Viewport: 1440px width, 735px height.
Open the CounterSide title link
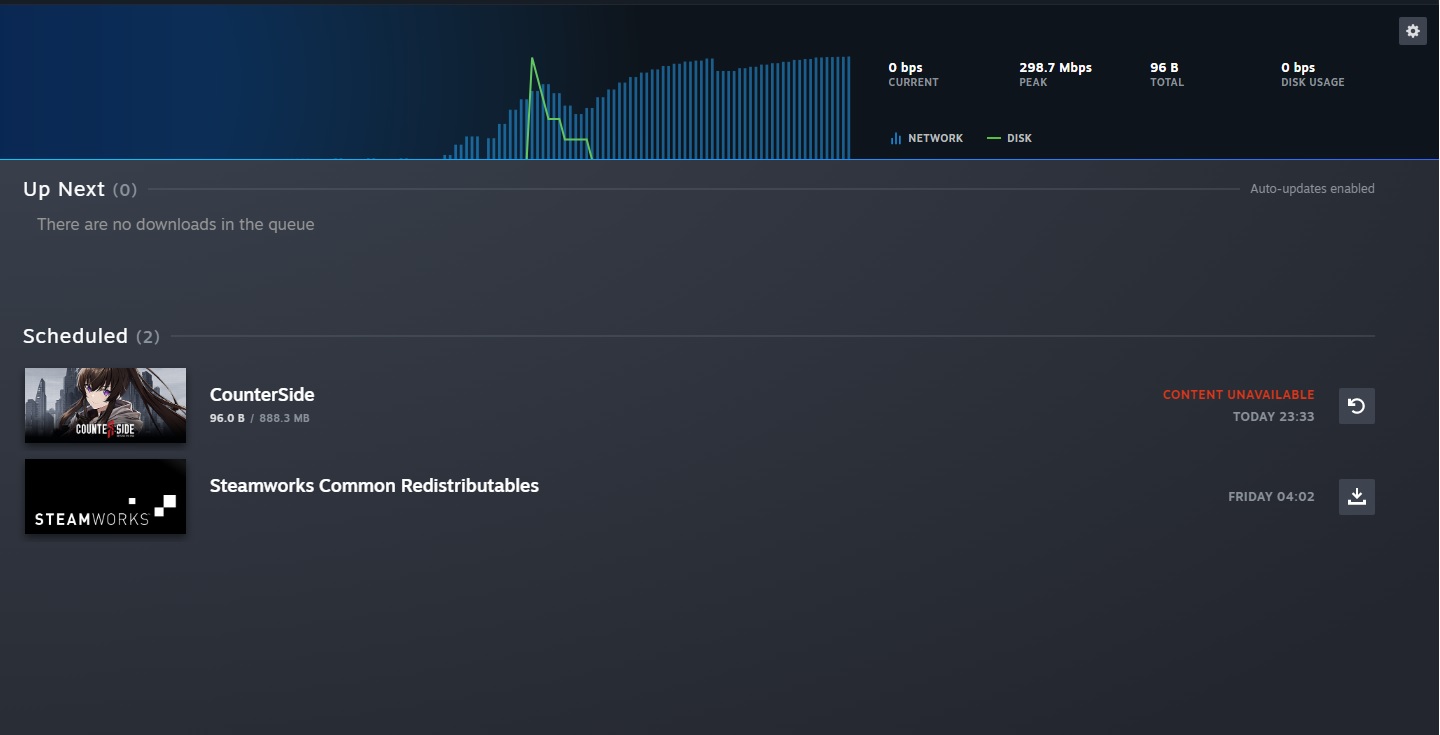coord(262,395)
